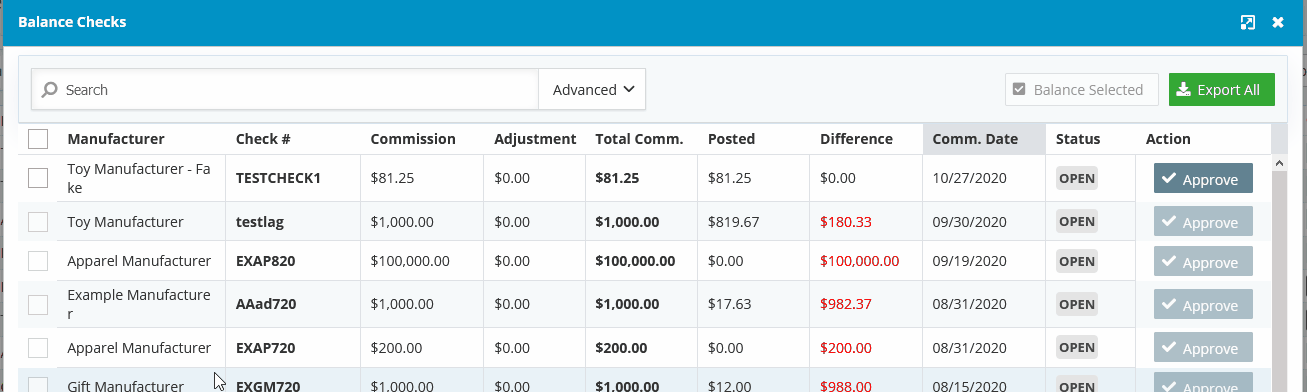Image resolution: width=1307 pixels, height=392 pixels.
Task: Toggle the select-all header checkbox
Action: (x=38, y=139)
